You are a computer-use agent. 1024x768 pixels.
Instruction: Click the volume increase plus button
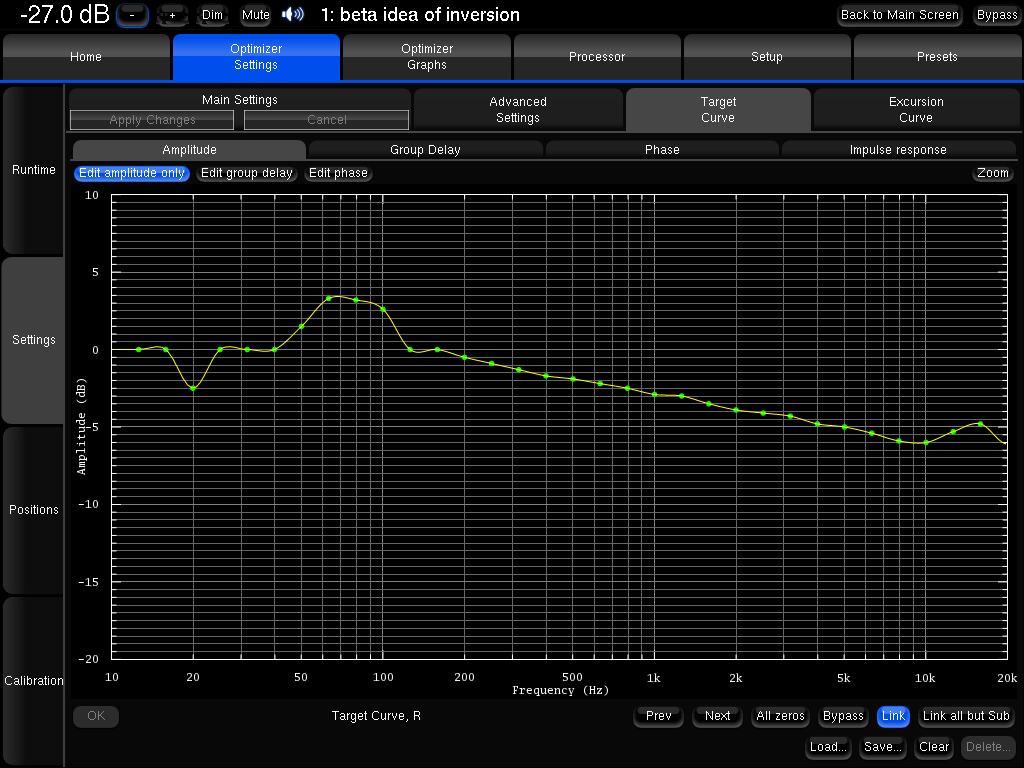click(x=172, y=15)
